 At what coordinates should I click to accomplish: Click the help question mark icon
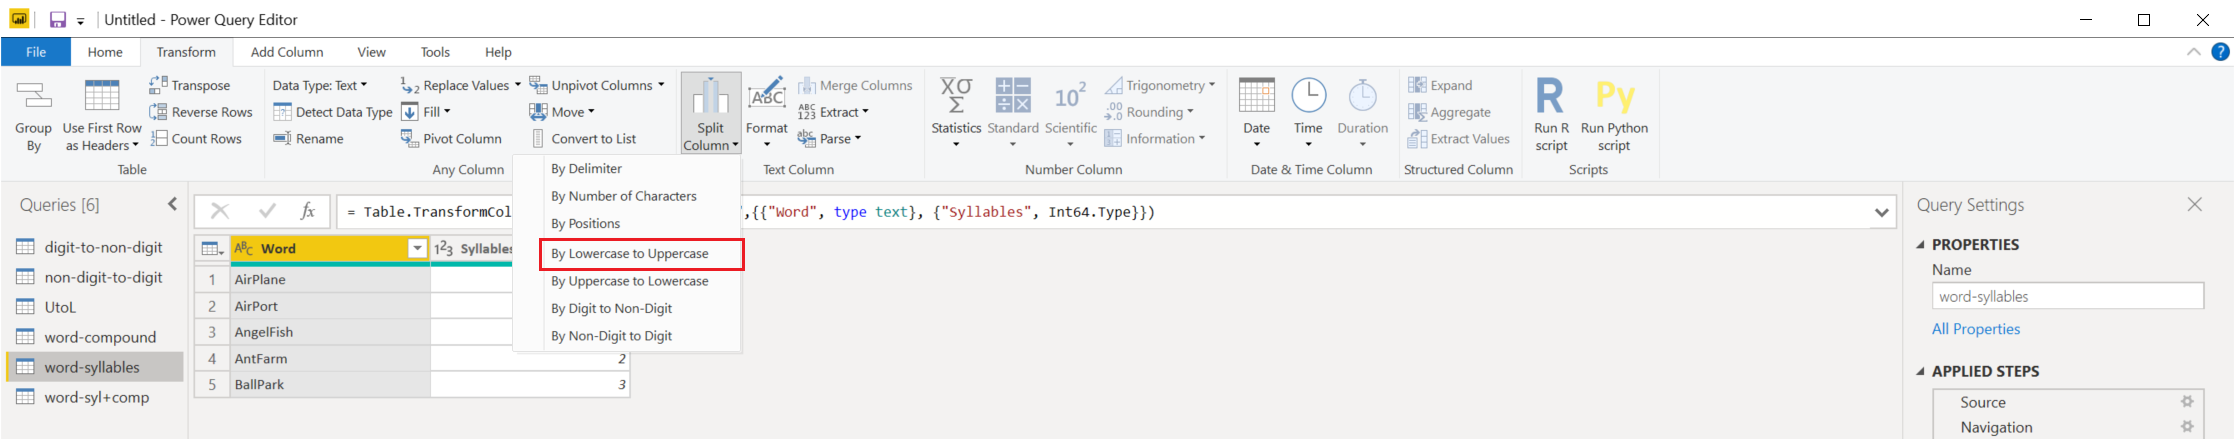pyautogui.click(x=2220, y=52)
